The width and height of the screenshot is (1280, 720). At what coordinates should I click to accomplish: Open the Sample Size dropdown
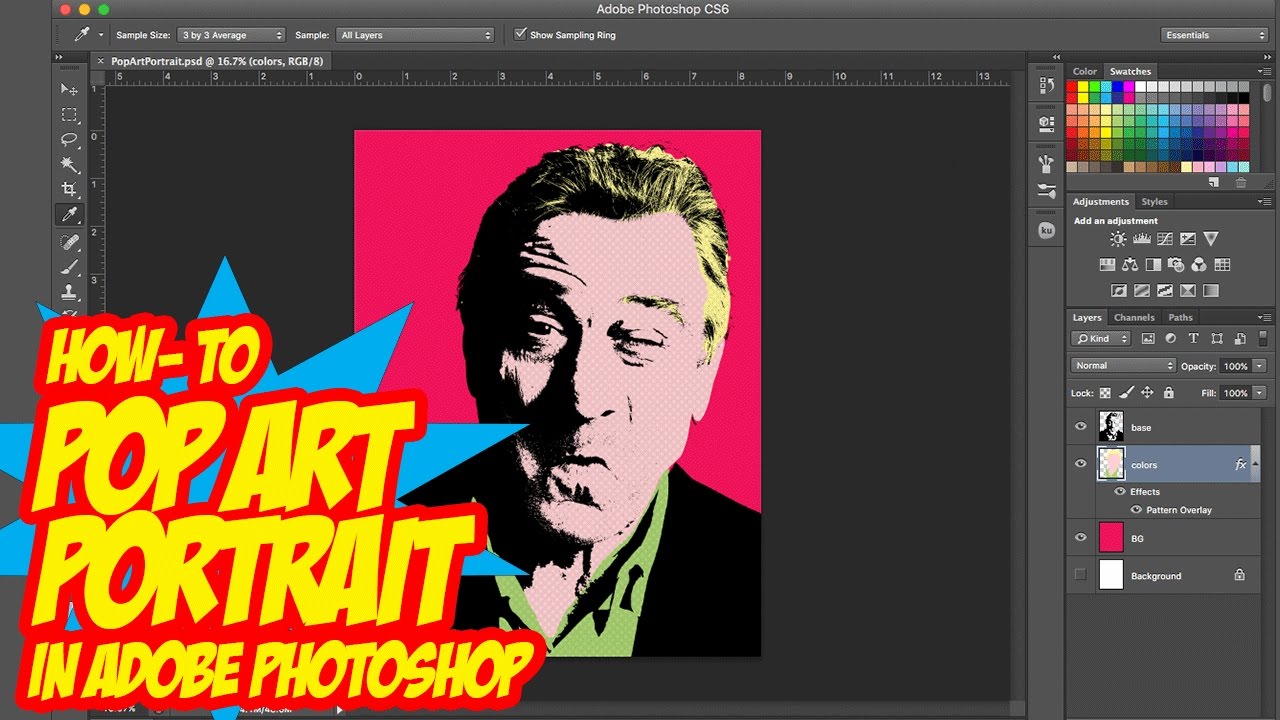[232, 35]
